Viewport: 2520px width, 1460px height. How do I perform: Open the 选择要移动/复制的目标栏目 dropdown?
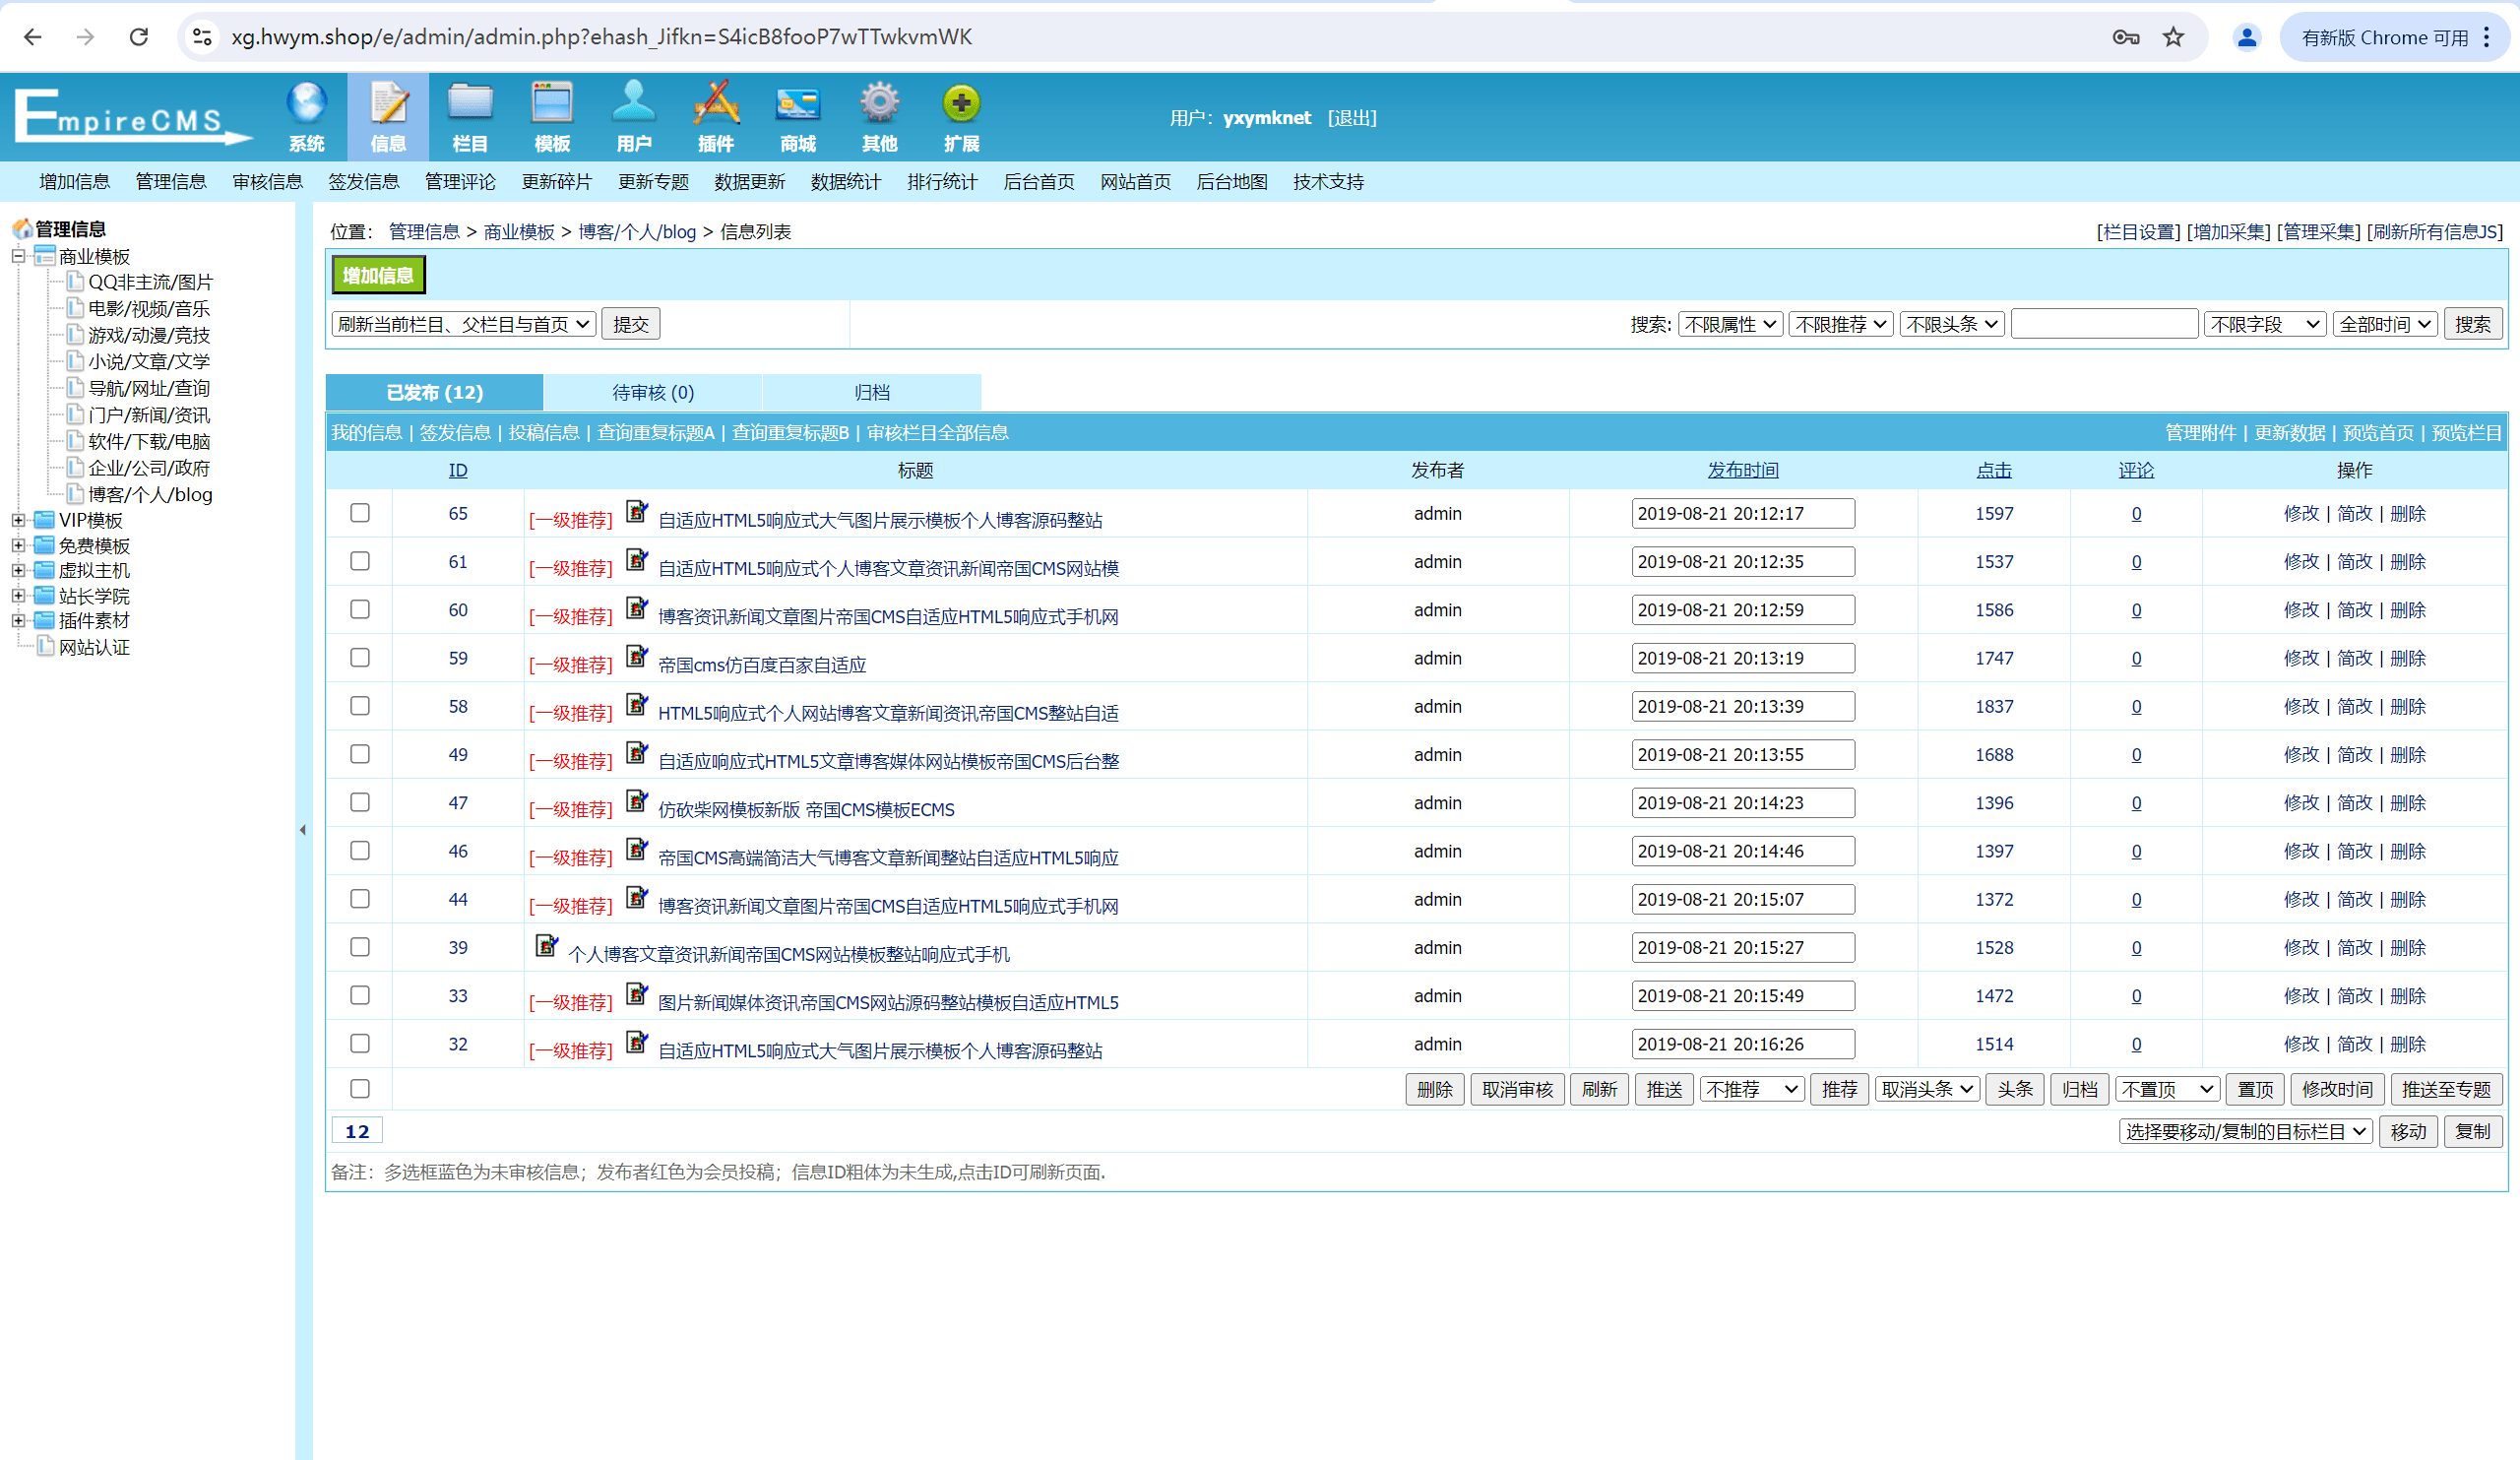[2245, 1131]
